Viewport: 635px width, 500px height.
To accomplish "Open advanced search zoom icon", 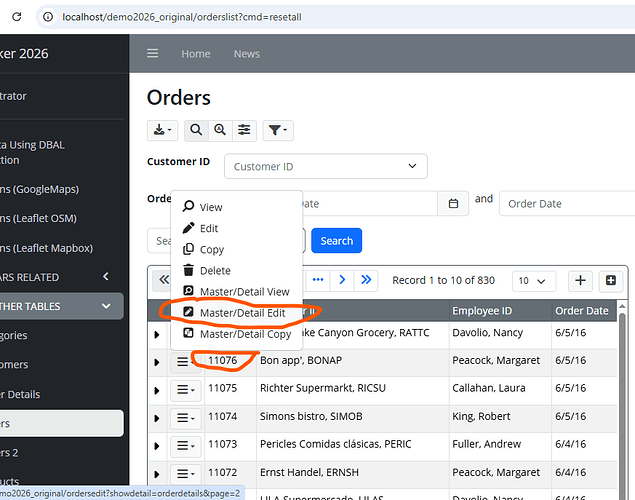I will pos(220,130).
